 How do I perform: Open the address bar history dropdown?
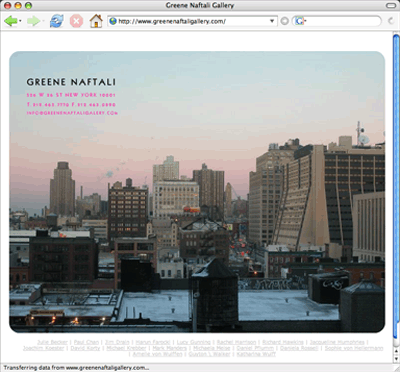point(272,21)
